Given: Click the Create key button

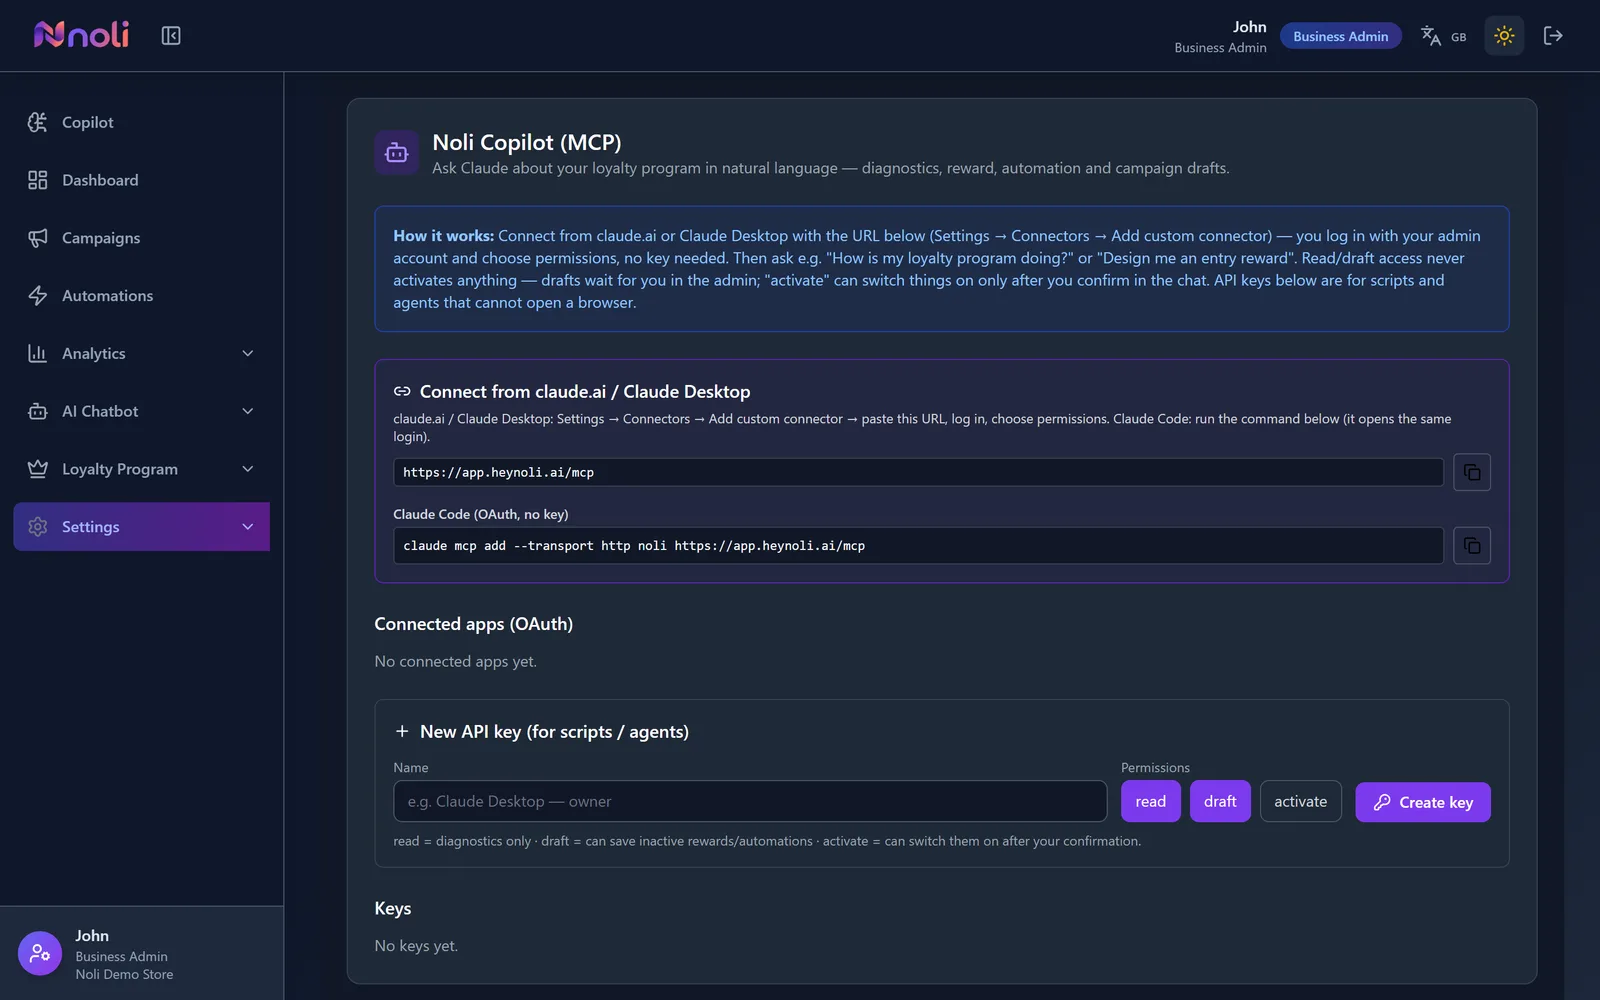Looking at the screenshot, I should [1423, 802].
